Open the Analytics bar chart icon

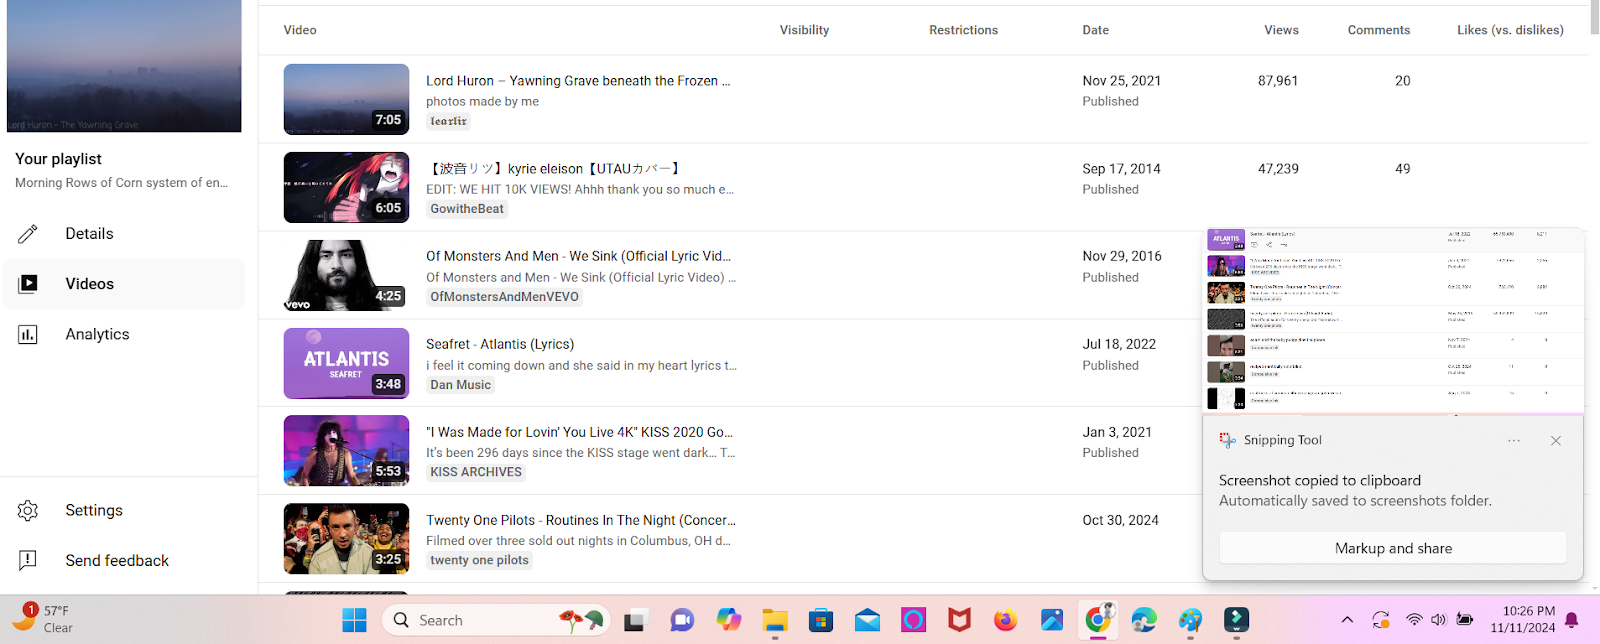pyautogui.click(x=28, y=334)
